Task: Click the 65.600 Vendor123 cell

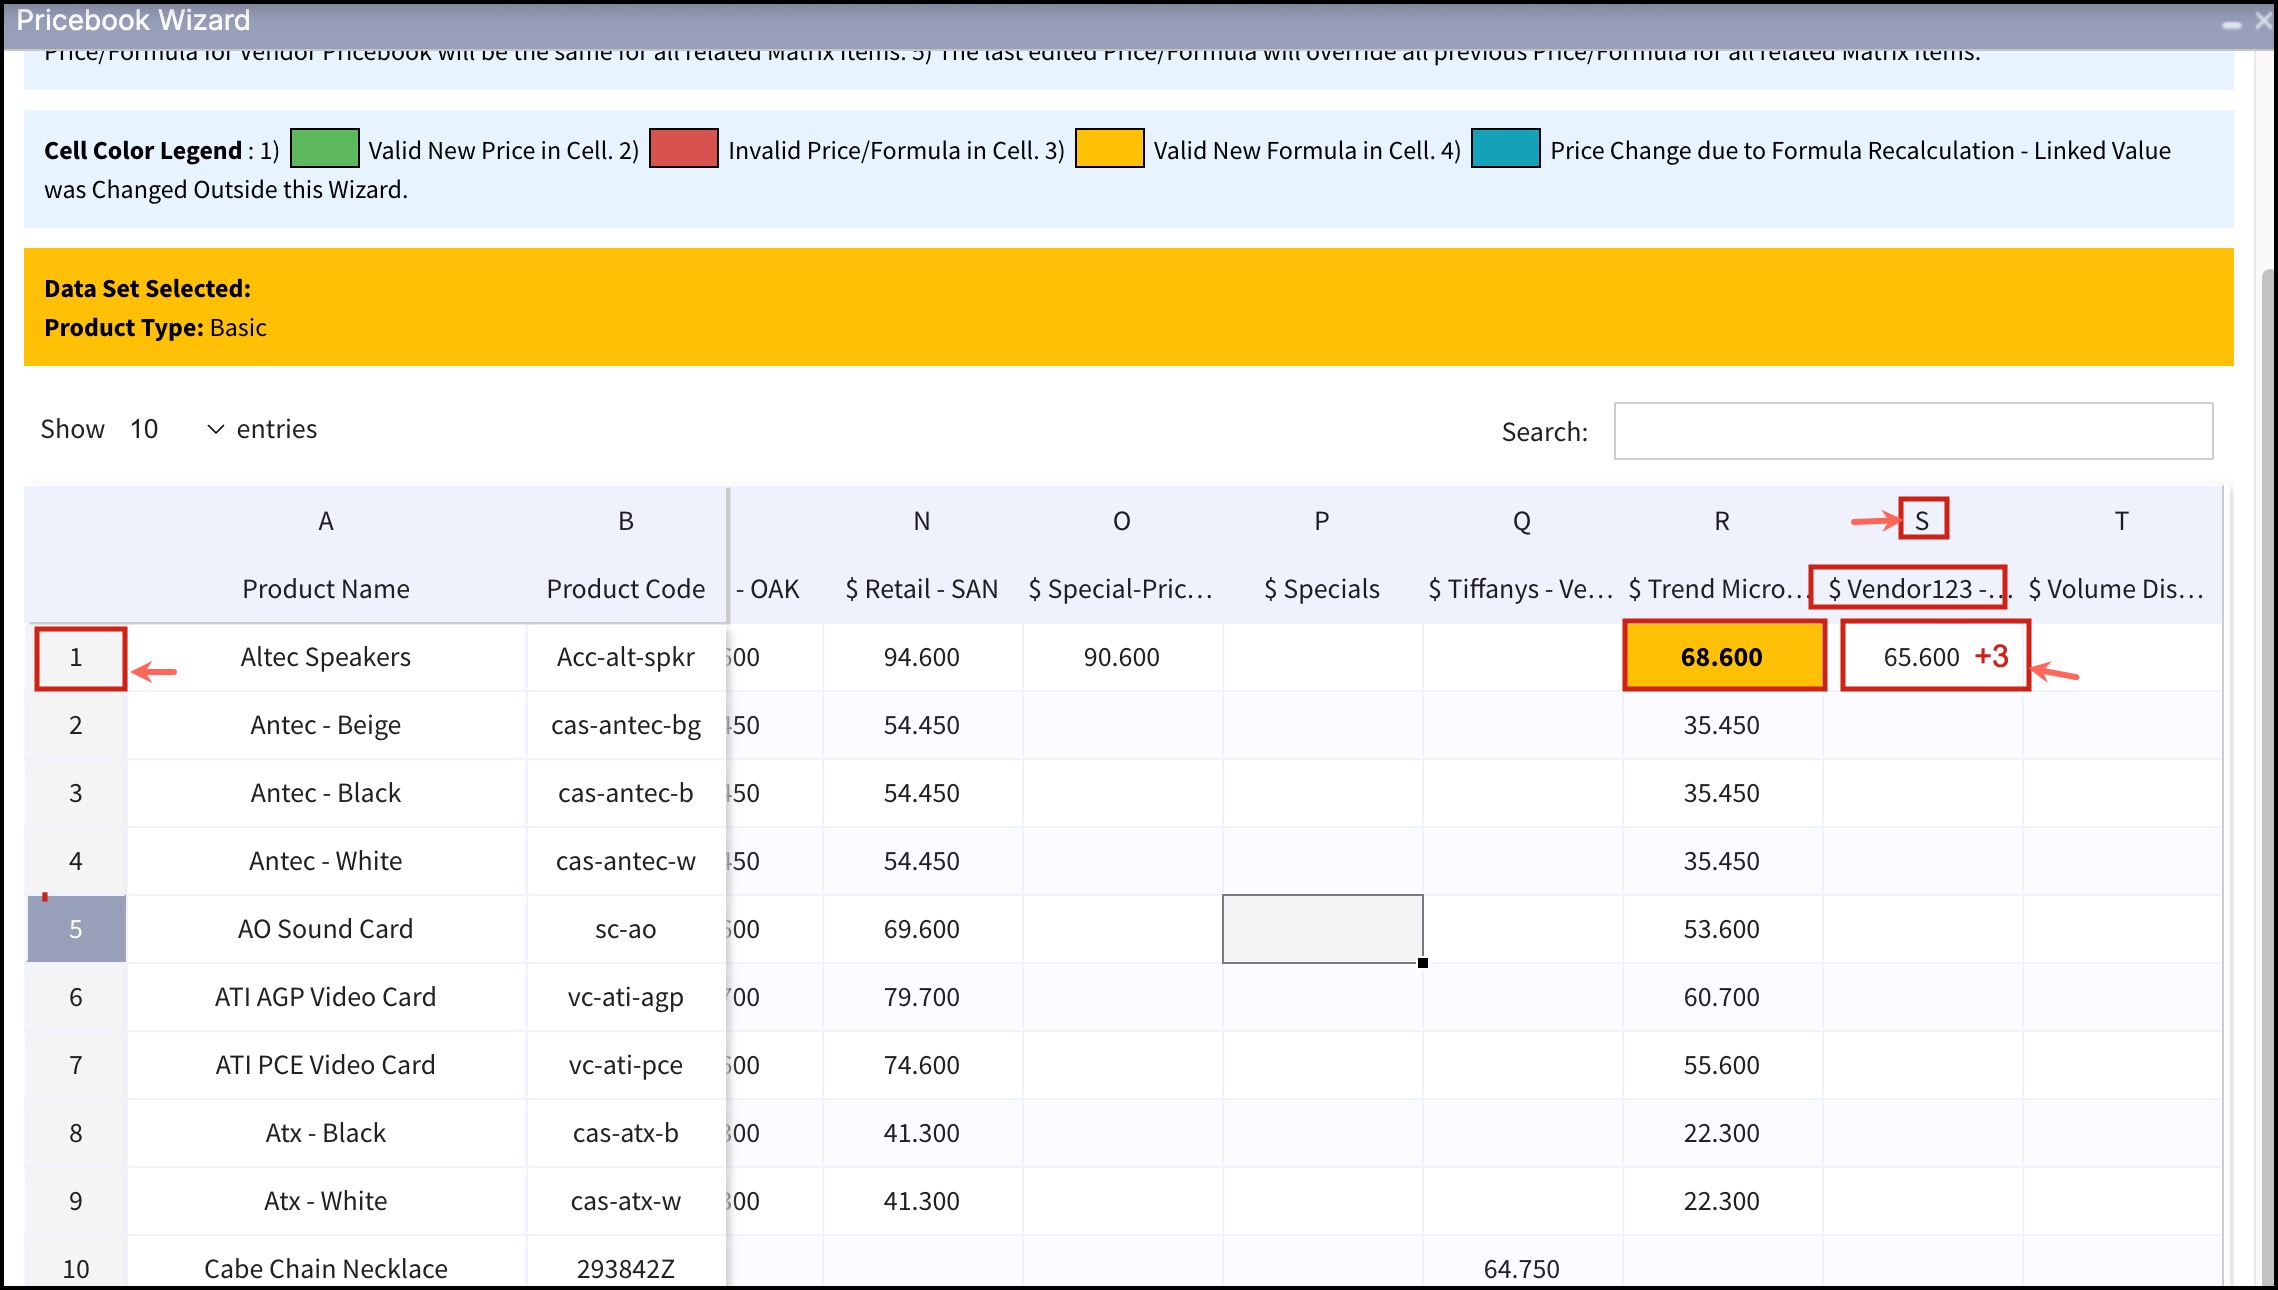Action: point(1922,658)
